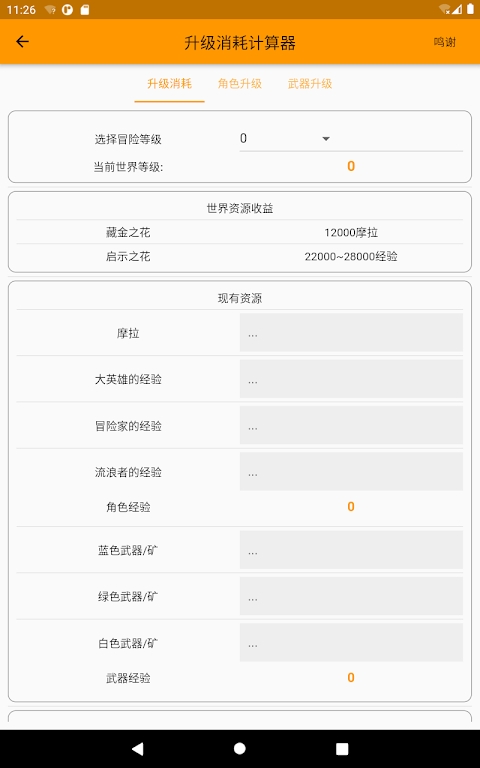
Task: Tap the SD card status icon
Action: (85, 10)
